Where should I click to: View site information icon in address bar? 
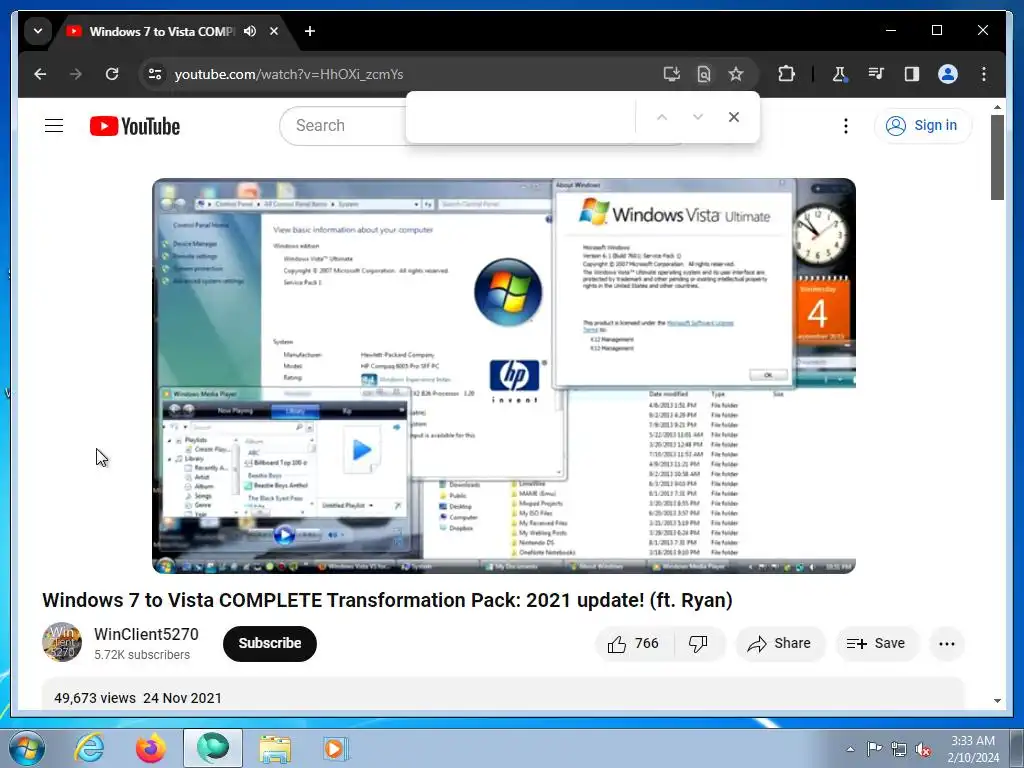pos(155,74)
